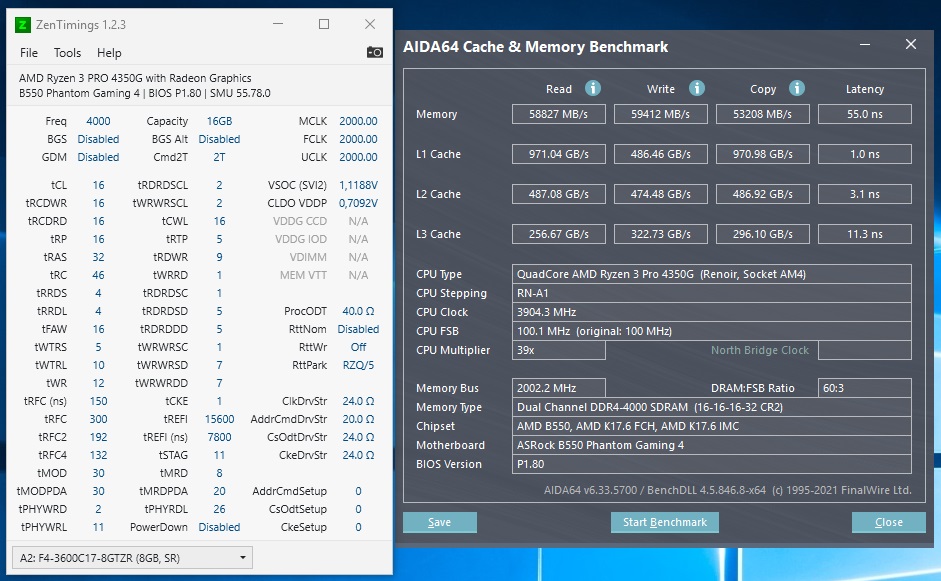Minimize the ZenTimings window
The width and height of the screenshot is (941, 581).
point(278,24)
